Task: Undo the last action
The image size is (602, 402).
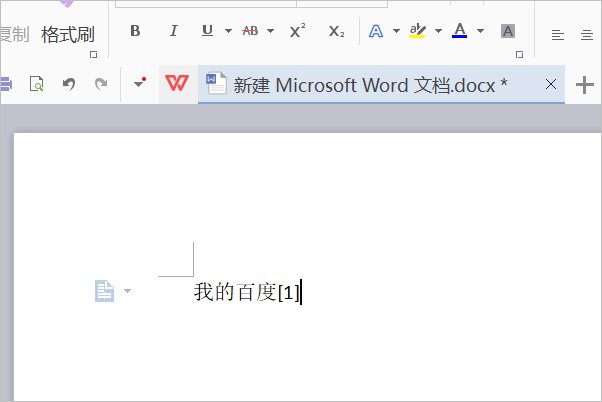Action: pos(68,84)
